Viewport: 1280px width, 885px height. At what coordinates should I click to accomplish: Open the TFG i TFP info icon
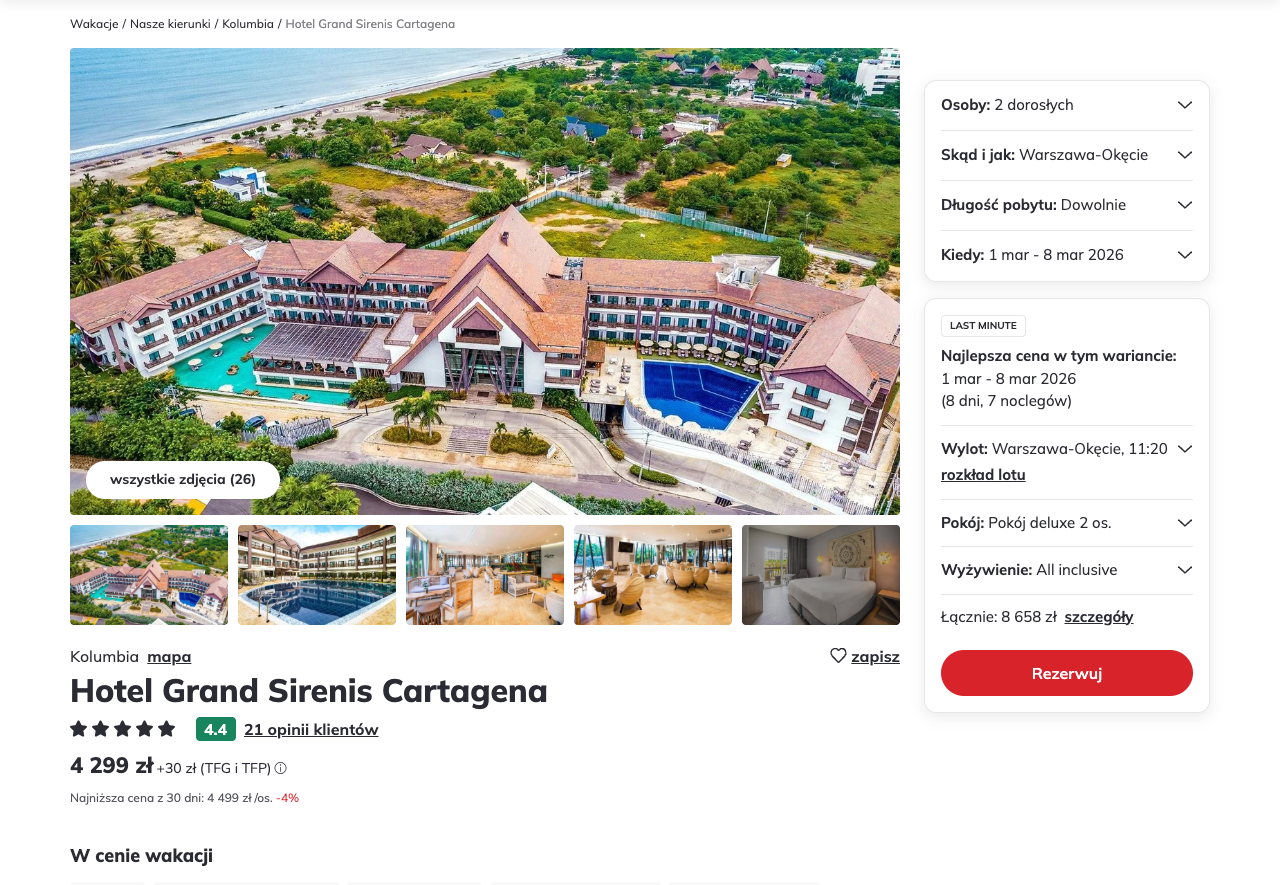[281, 768]
